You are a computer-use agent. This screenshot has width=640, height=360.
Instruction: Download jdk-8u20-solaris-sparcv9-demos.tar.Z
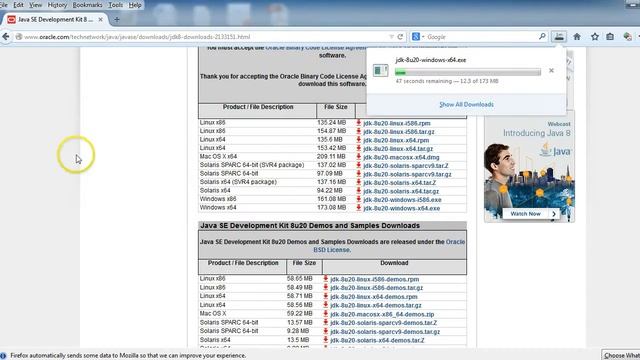[384, 323]
